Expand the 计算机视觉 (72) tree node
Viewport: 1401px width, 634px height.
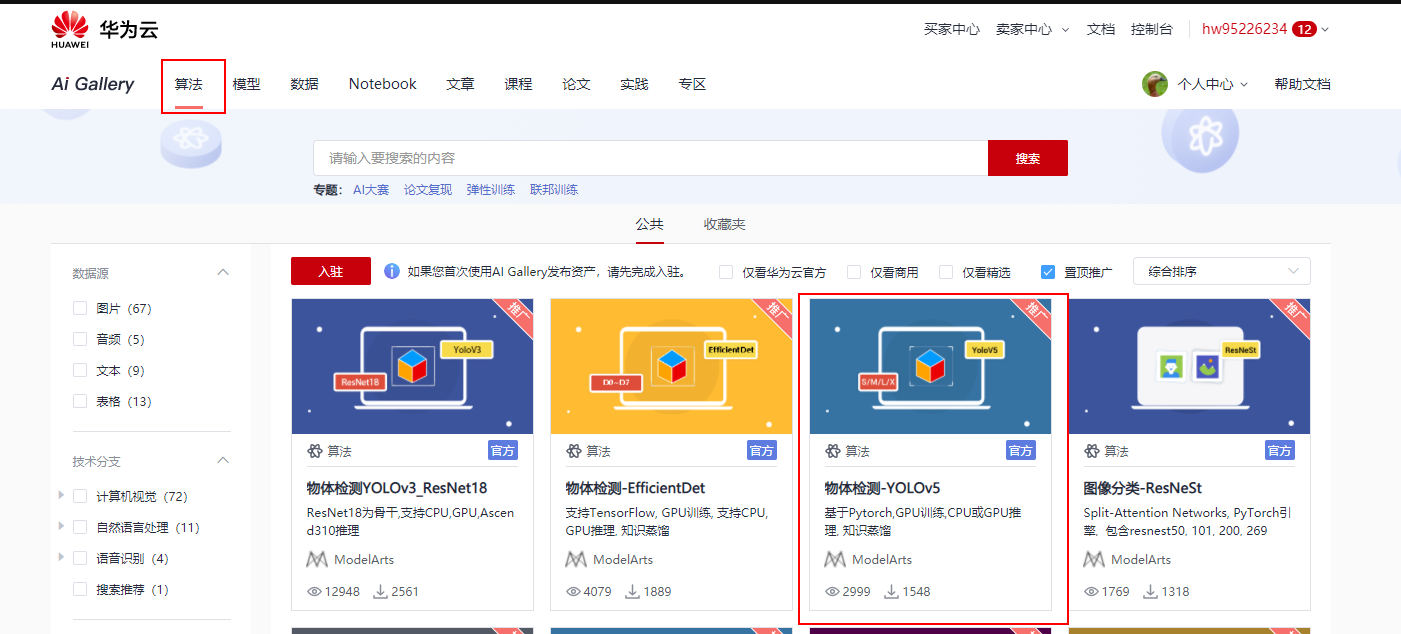coord(62,496)
